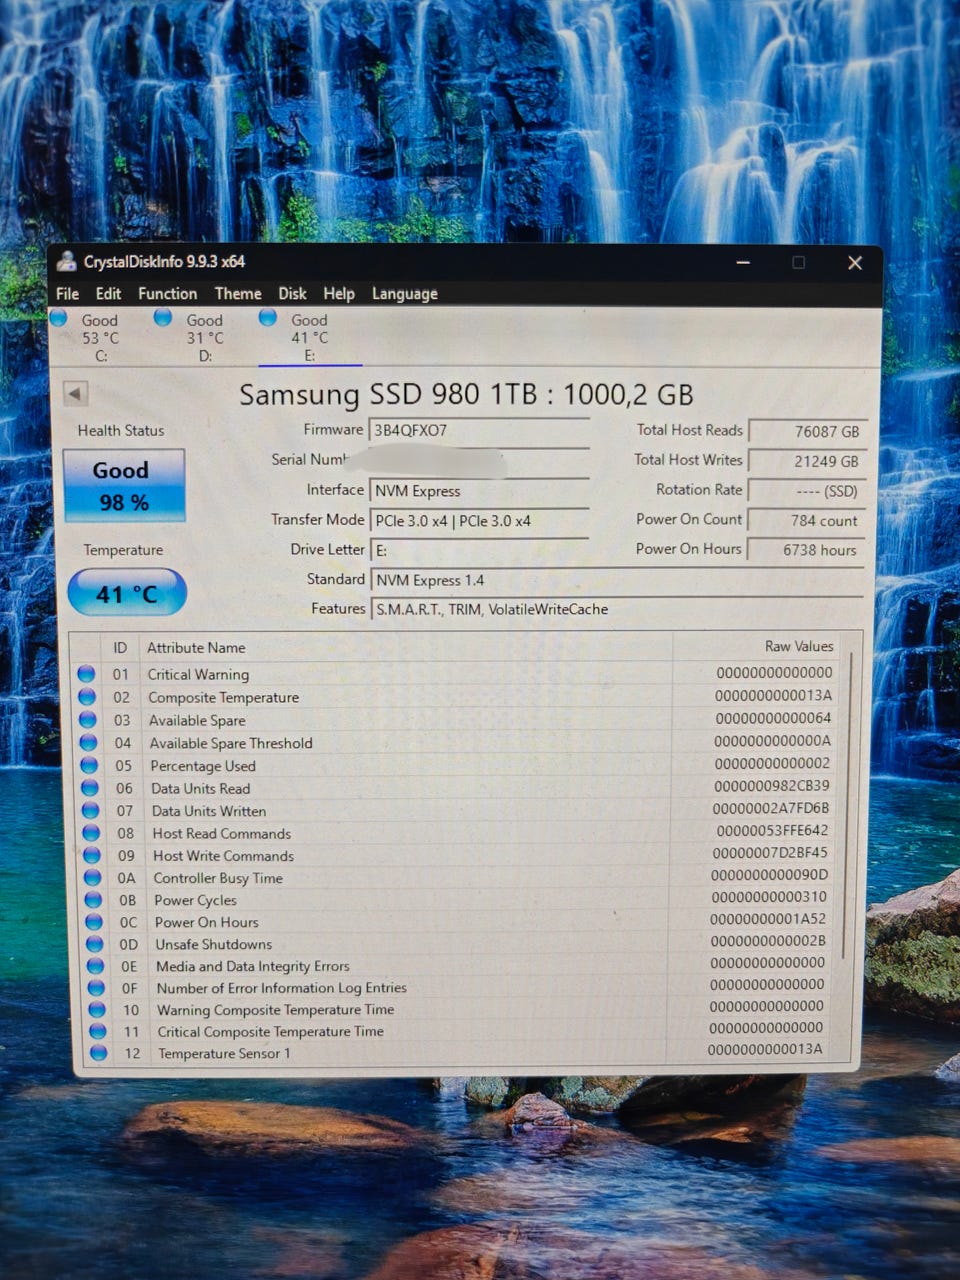Viewport: 960px width, 1280px height.
Task: Click the Percentage Used status orb
Action: coord(89,765)
